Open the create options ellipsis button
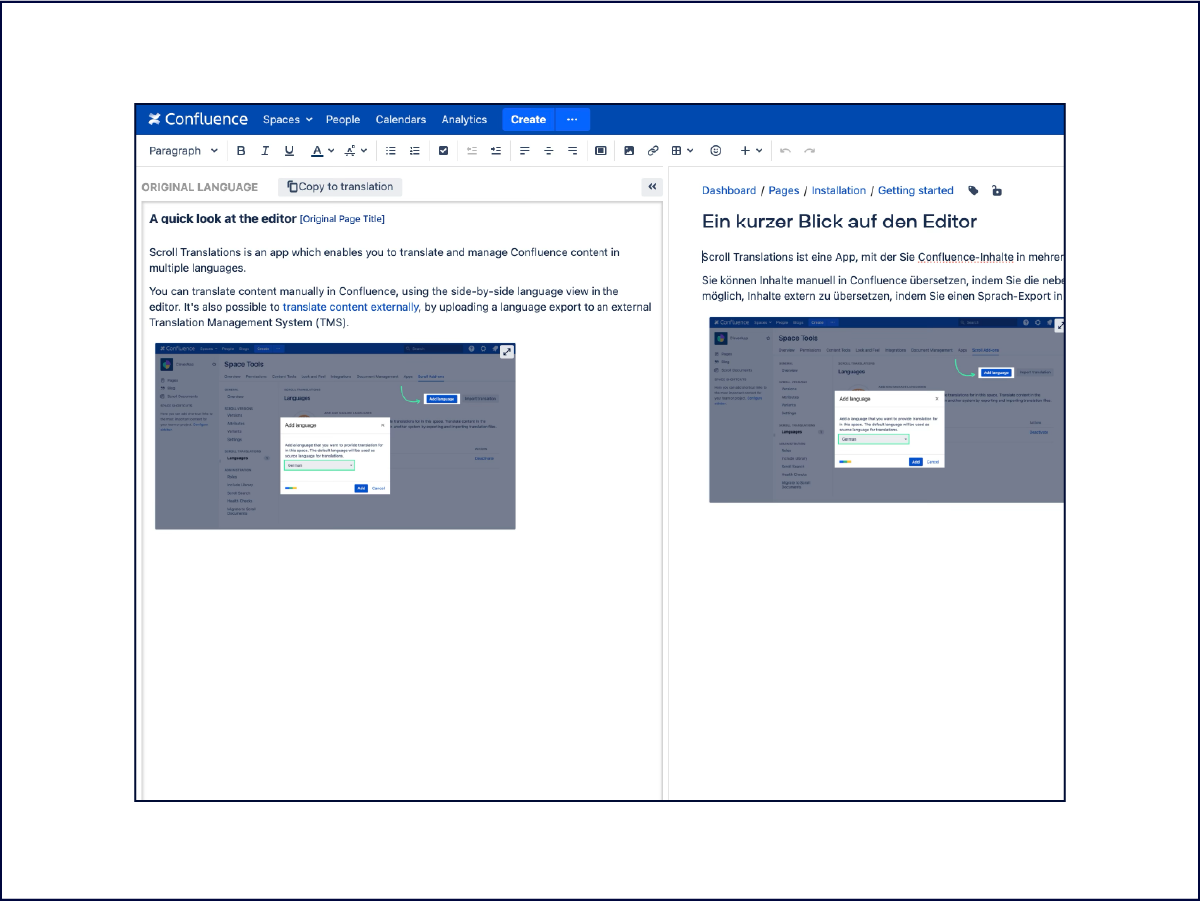This screenshot has width=1200, height=901. (x=573, y=120)
